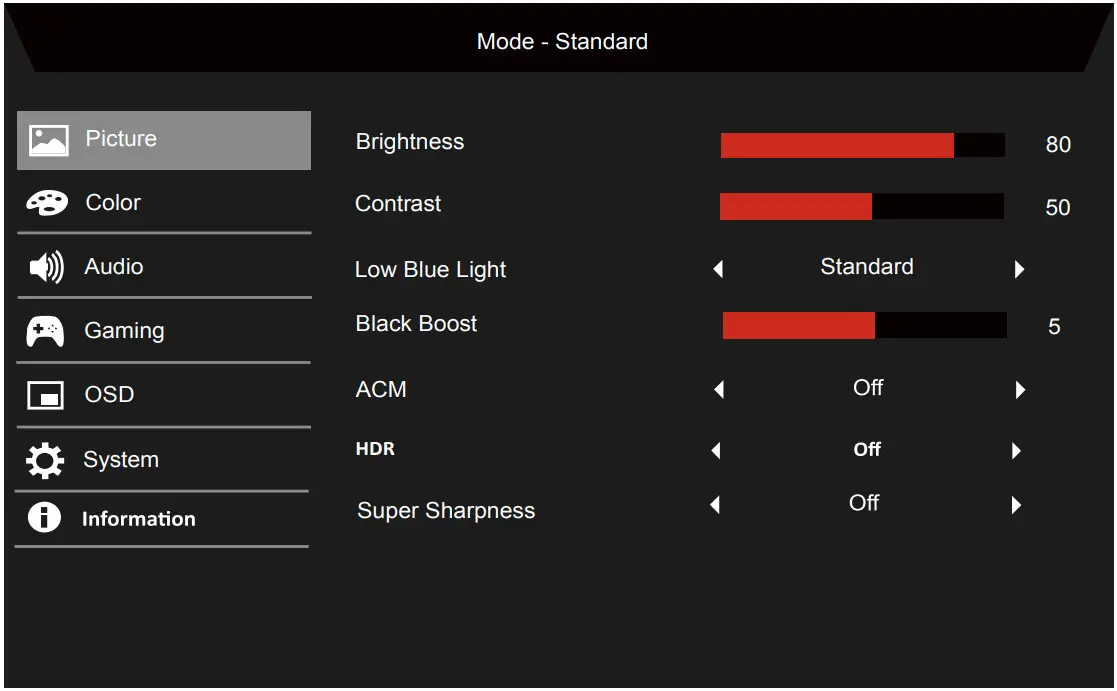Click the Picture landscape icon
The image size is (1117, 691).
(x=48, y=140)
